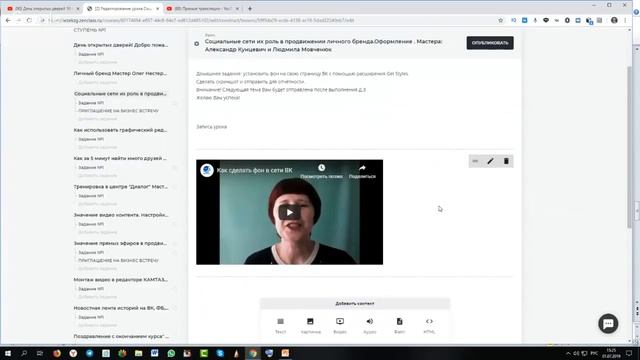The width and height of the screenshot is (640, 360).
Task: Add a Text content block
Action: click(x=280, y=326)
